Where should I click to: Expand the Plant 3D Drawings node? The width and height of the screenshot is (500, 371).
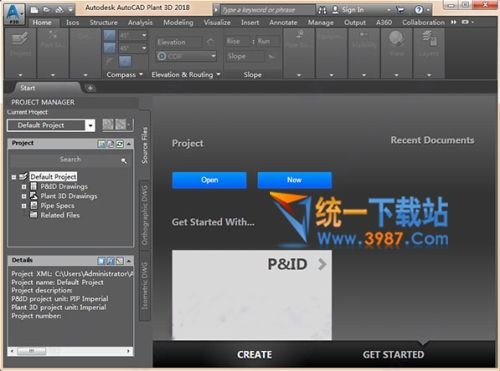point(24,196)
